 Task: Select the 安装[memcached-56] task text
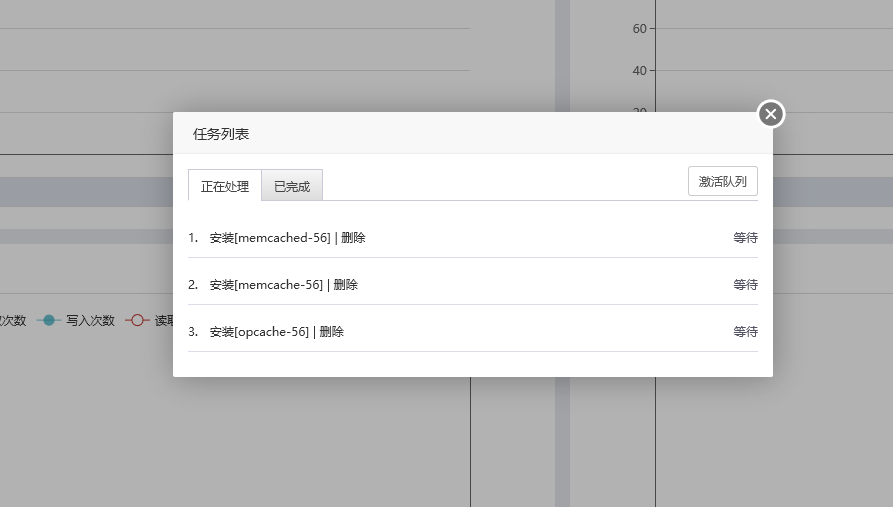tap(270, 238)
